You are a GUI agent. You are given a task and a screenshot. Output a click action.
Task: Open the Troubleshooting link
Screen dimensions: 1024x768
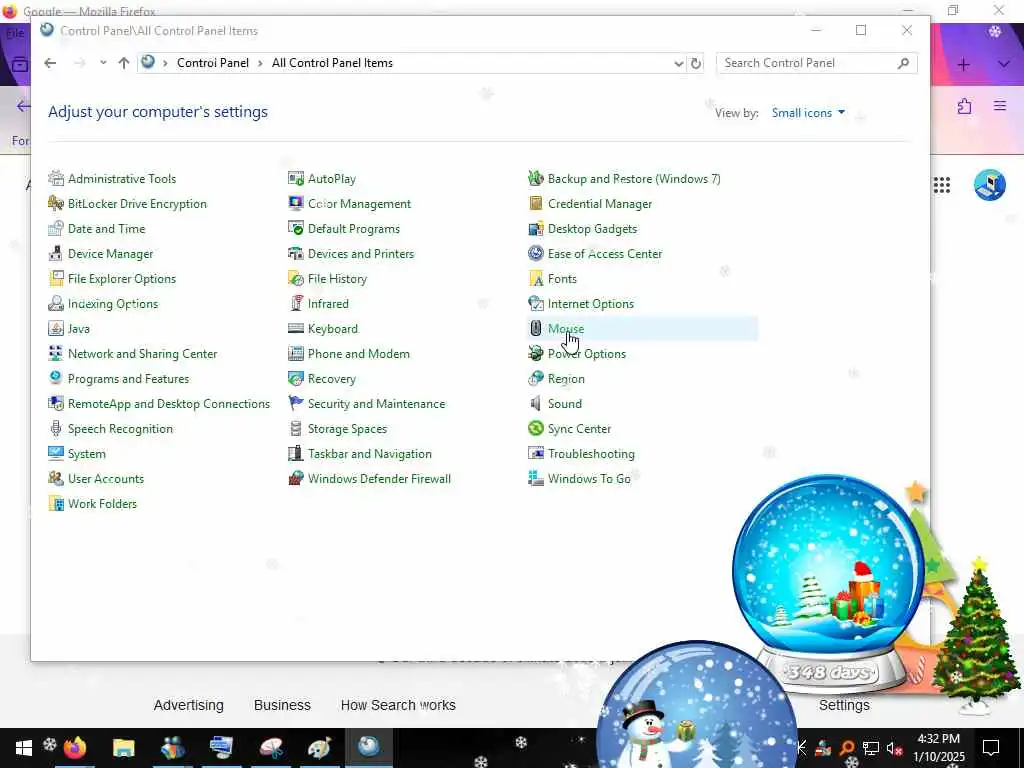591,453
